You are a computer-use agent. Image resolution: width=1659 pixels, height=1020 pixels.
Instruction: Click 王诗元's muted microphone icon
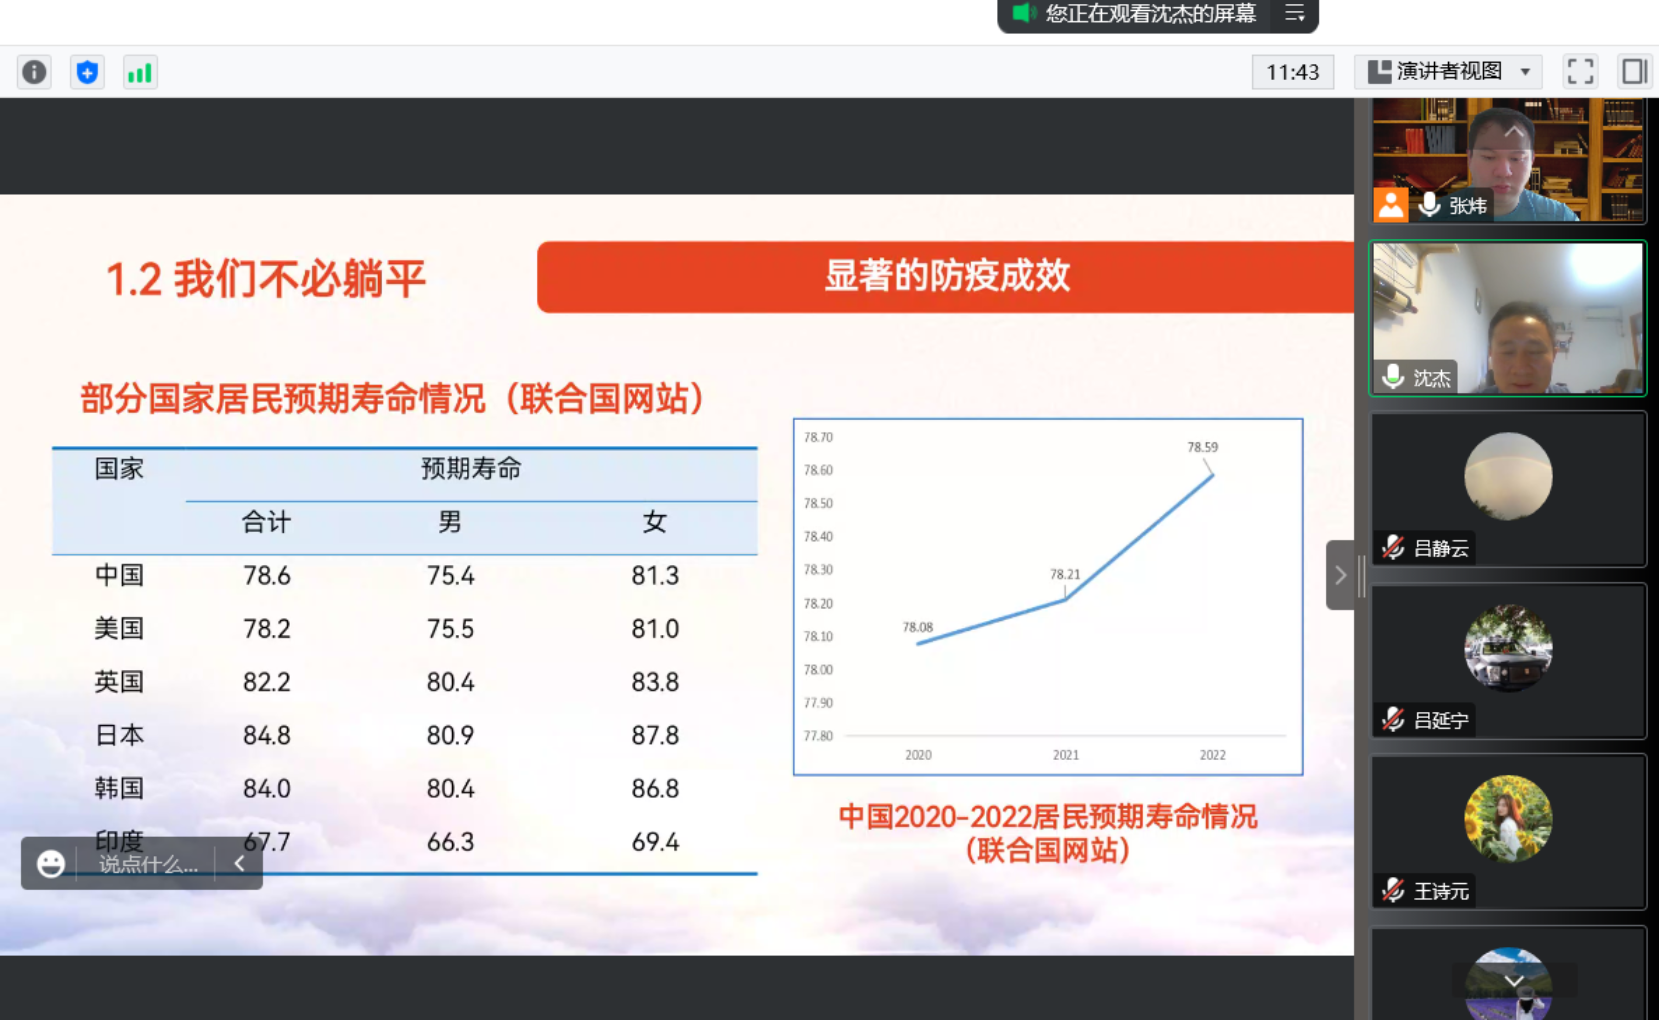(1393, 891)
